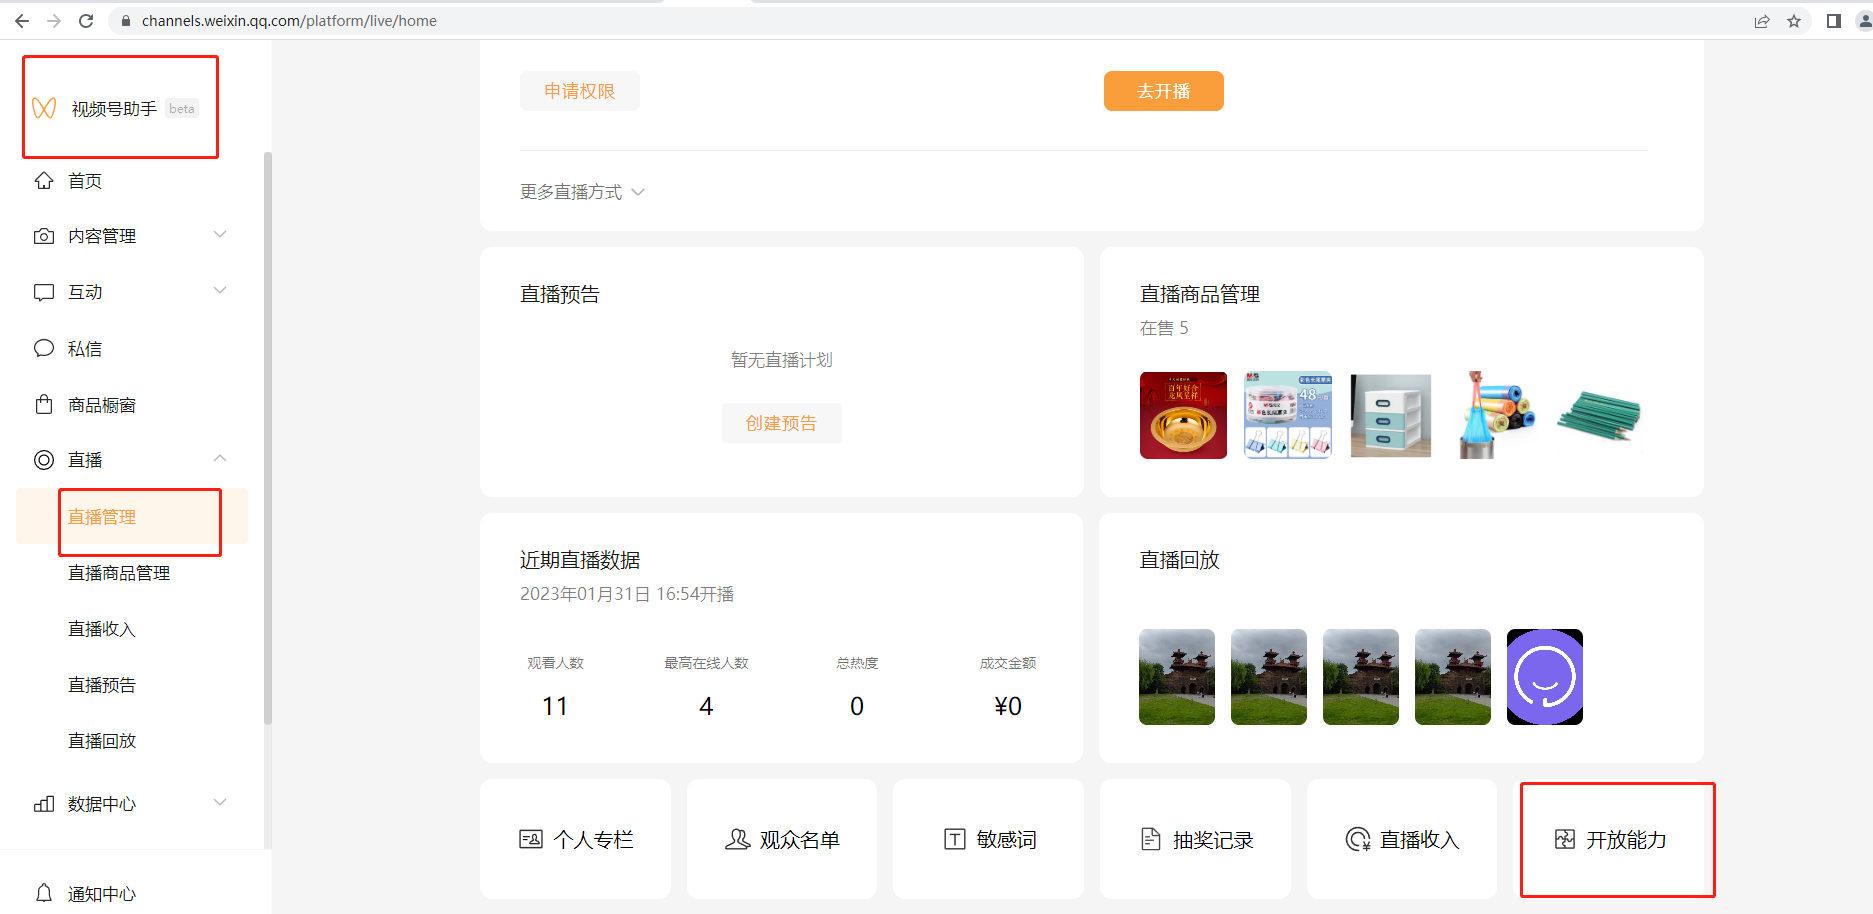Screen dimensions: 1873x914
Task: Click the 开放能力 puzzle icon
Action: [1565, 839]
